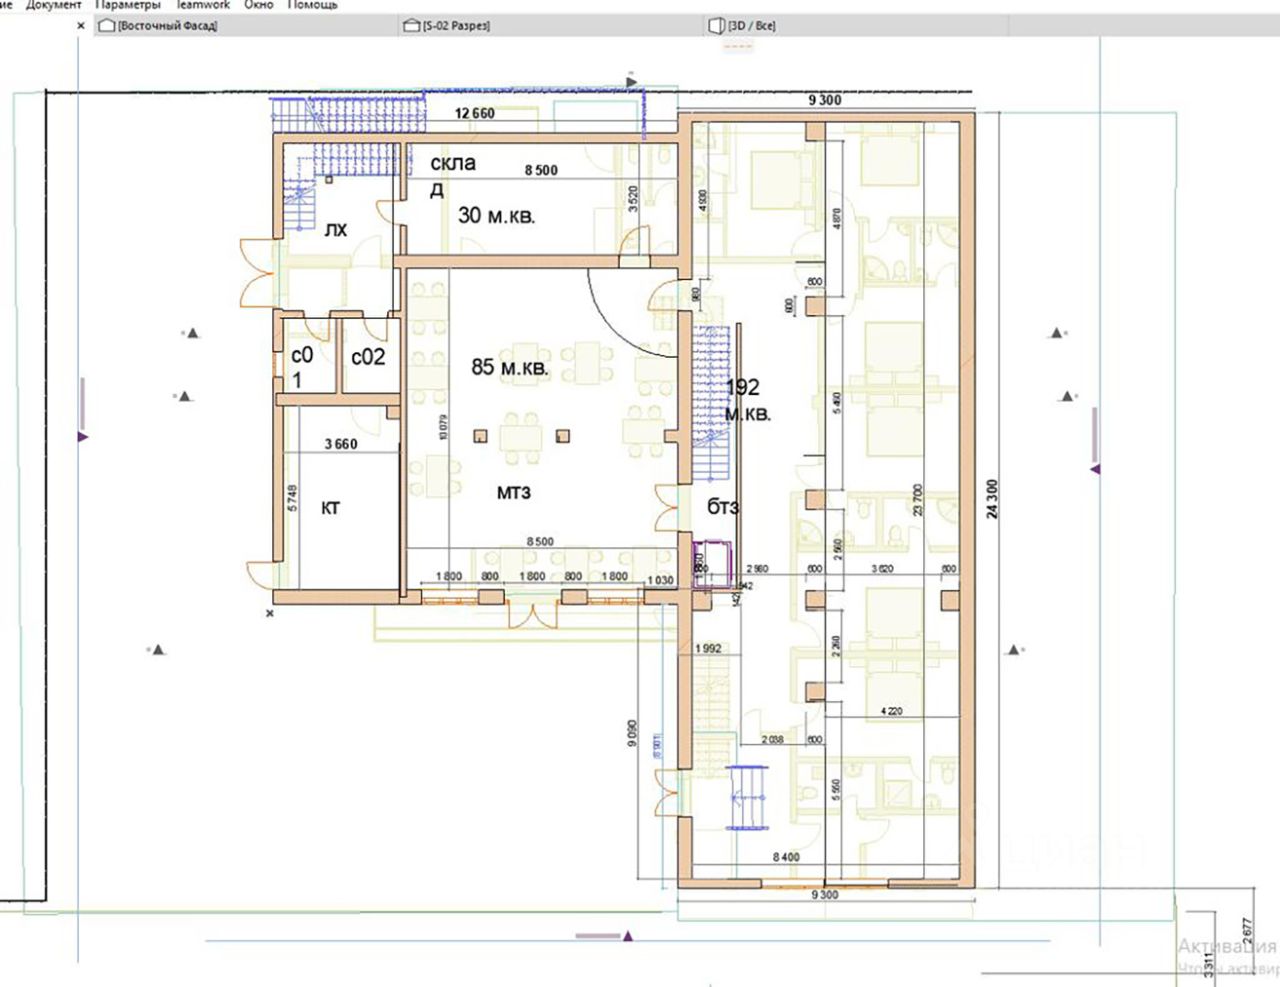Select the 1 992 dimension text
The height and width of the screenshot is (987, 1280).
[707, 649]
